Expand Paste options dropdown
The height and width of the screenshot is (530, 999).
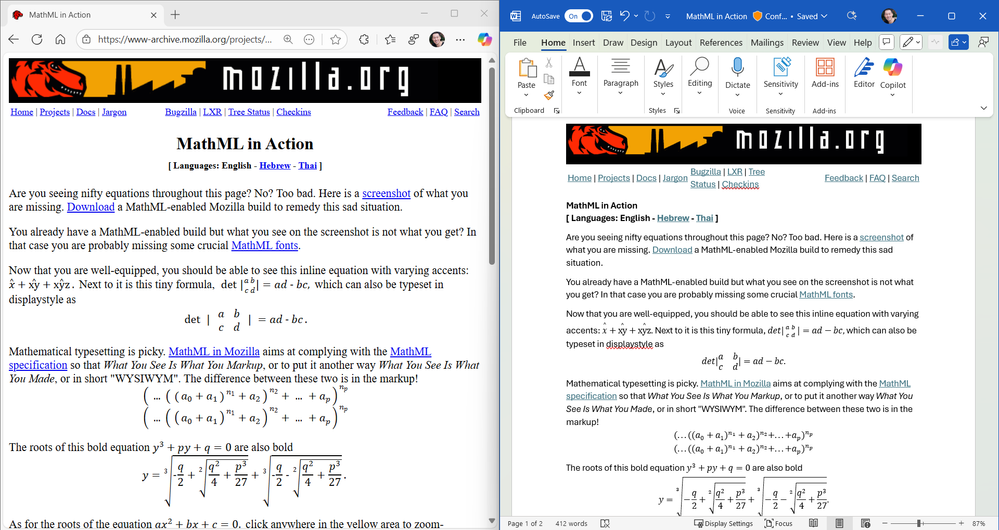point(526,94)
